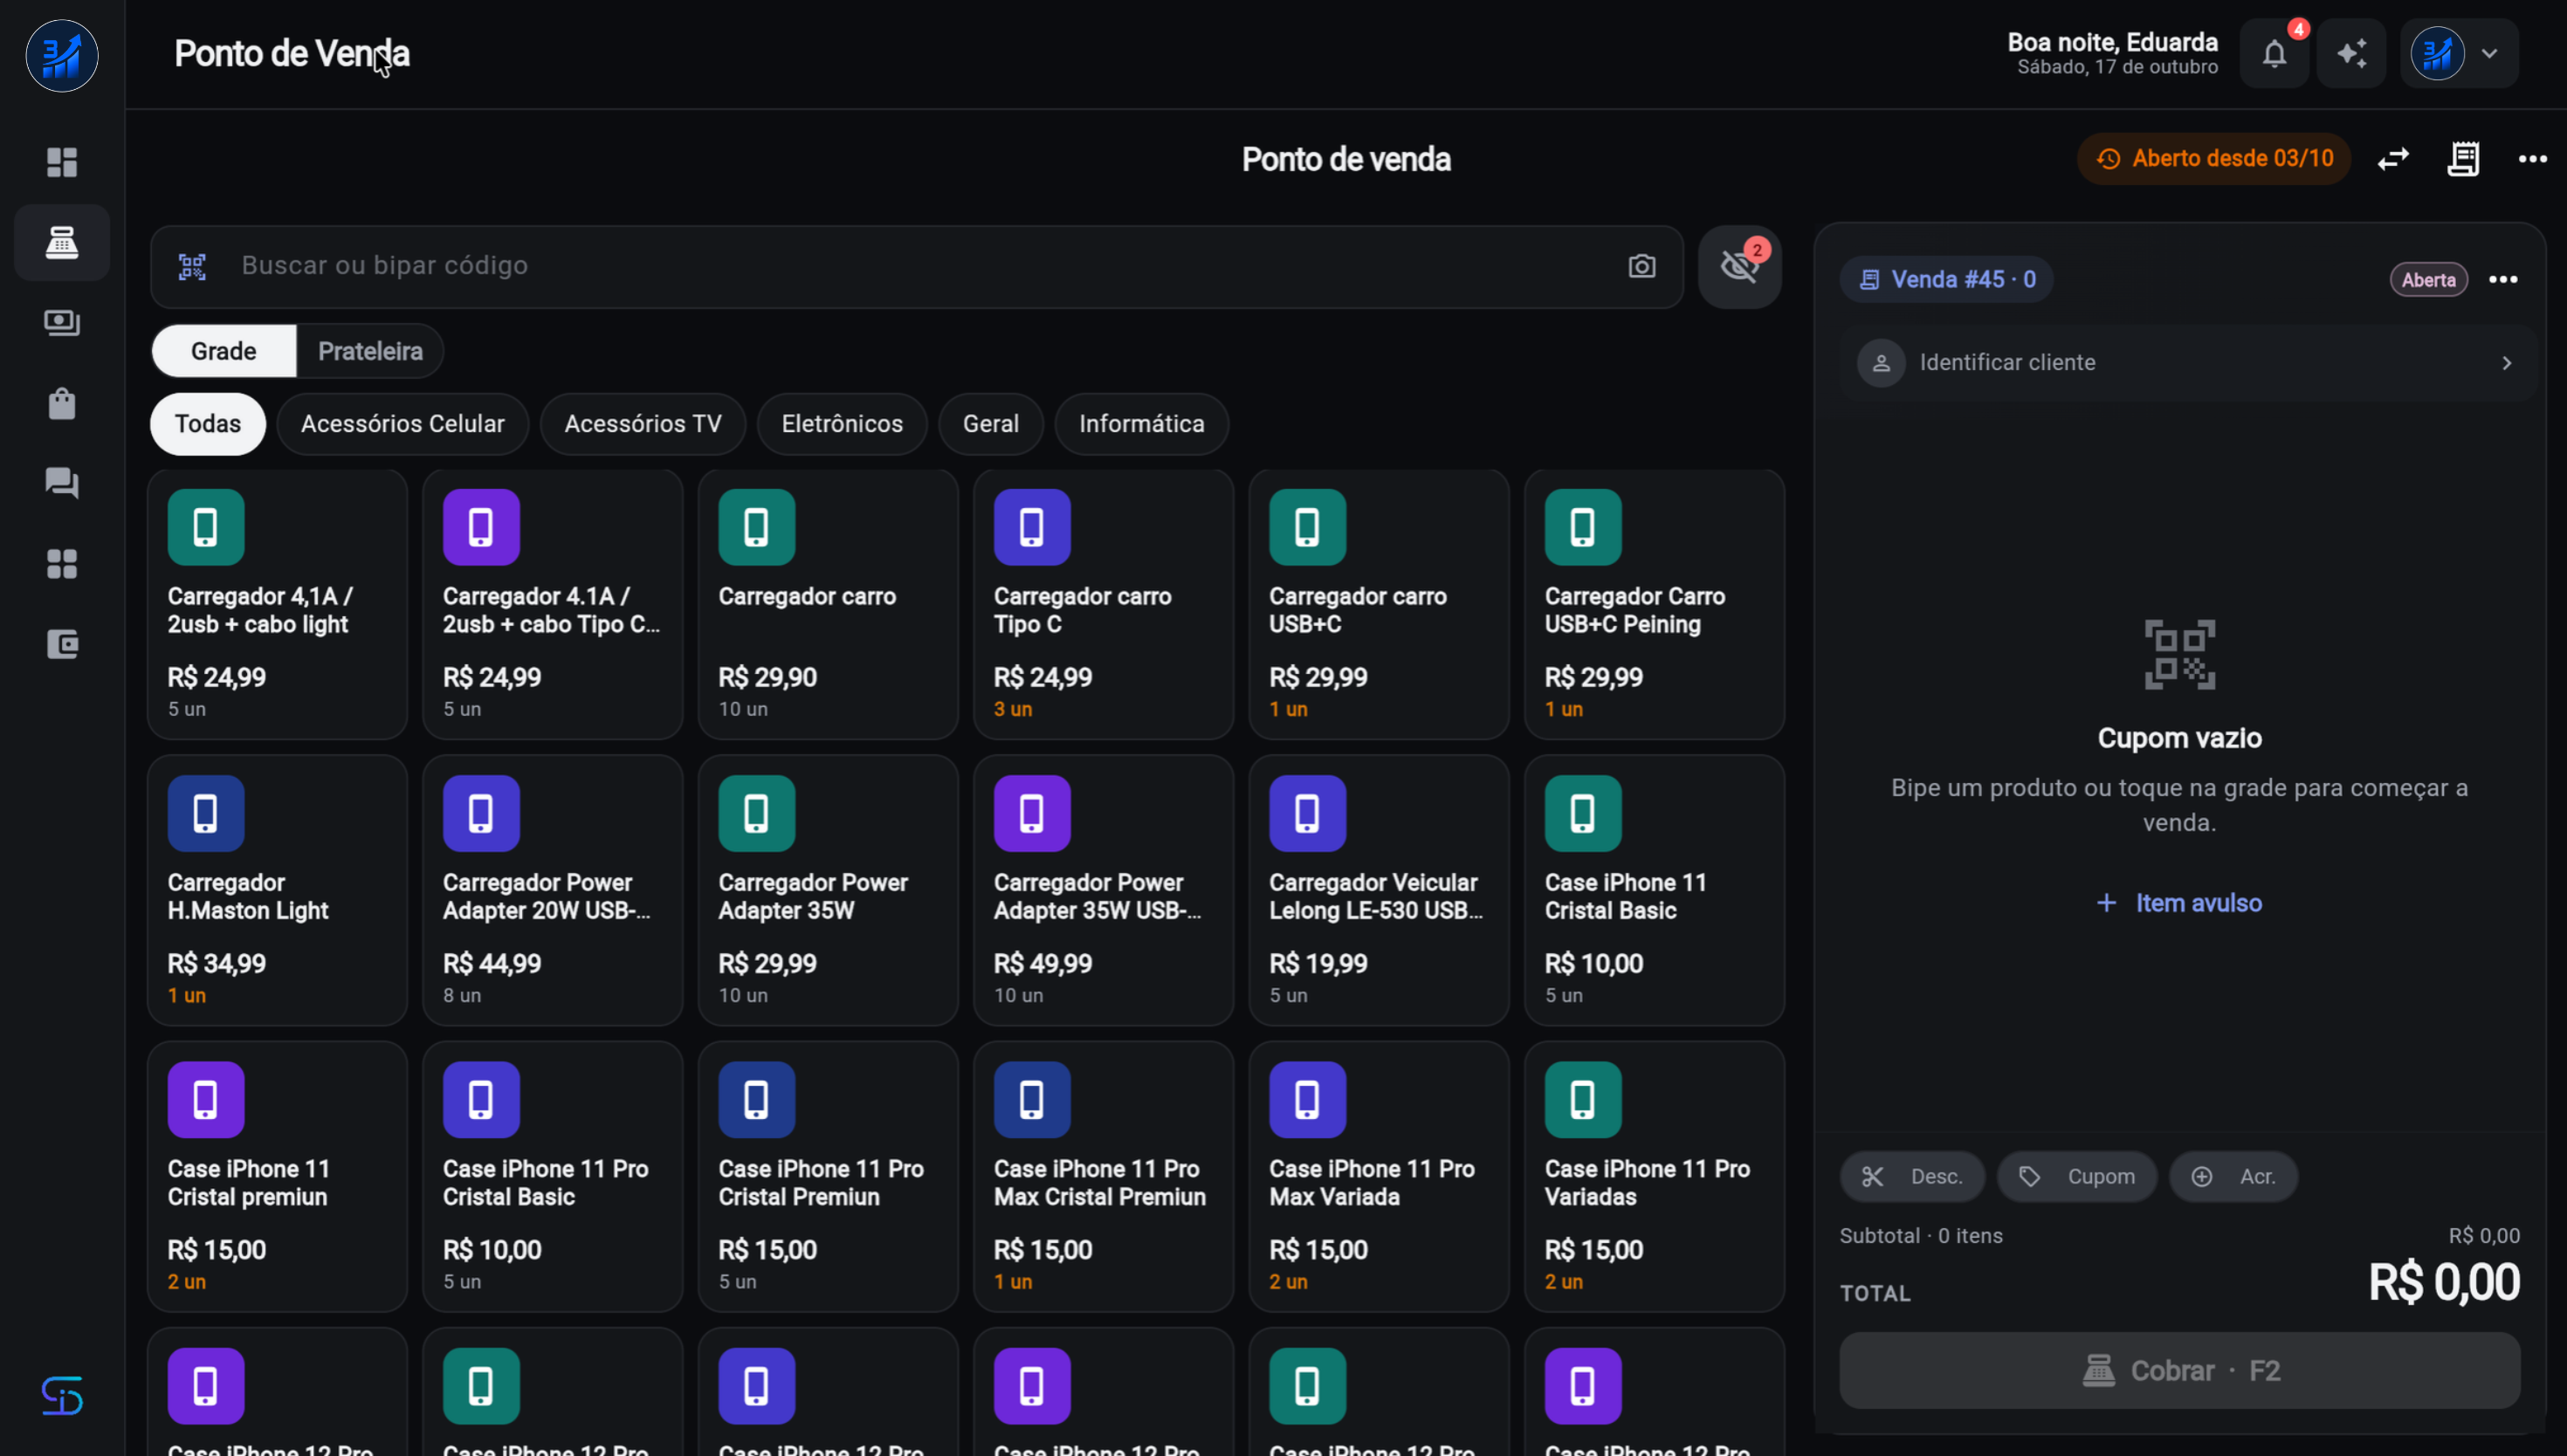Image resolution: width=2567 pixels, height=1456 pixels.
Task: Add Carregador carro Tipo C product card
Action: (x=1103, y=605)
